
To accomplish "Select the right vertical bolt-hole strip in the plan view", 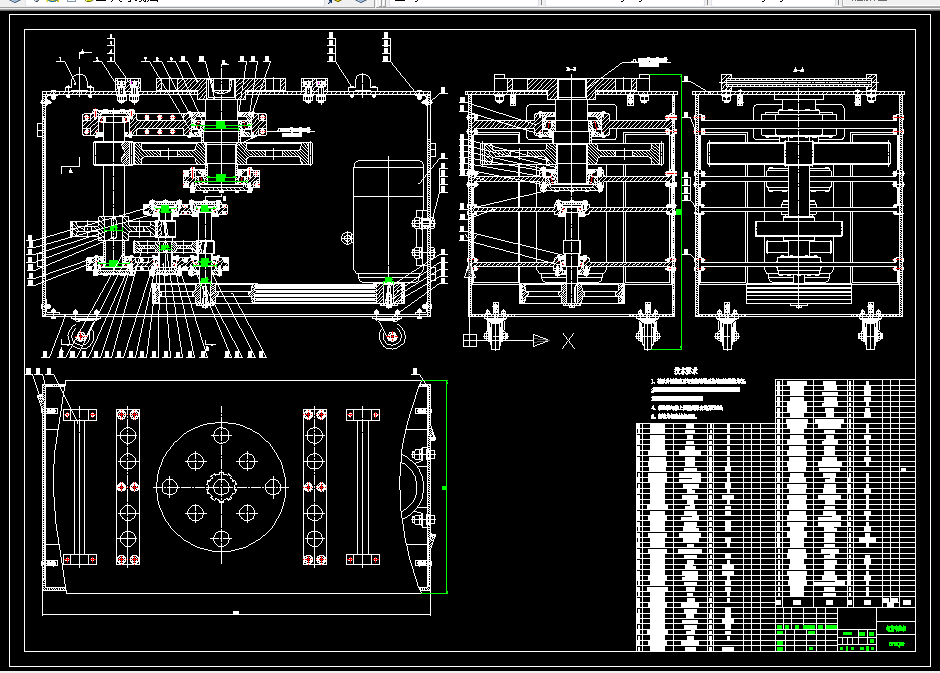I will [315, 487].
